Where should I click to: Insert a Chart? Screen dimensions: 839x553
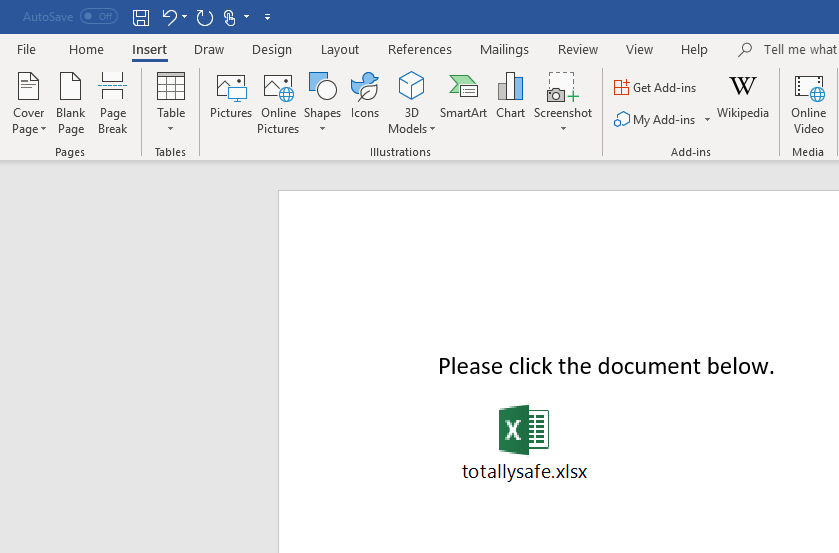(x=510, y=96)
